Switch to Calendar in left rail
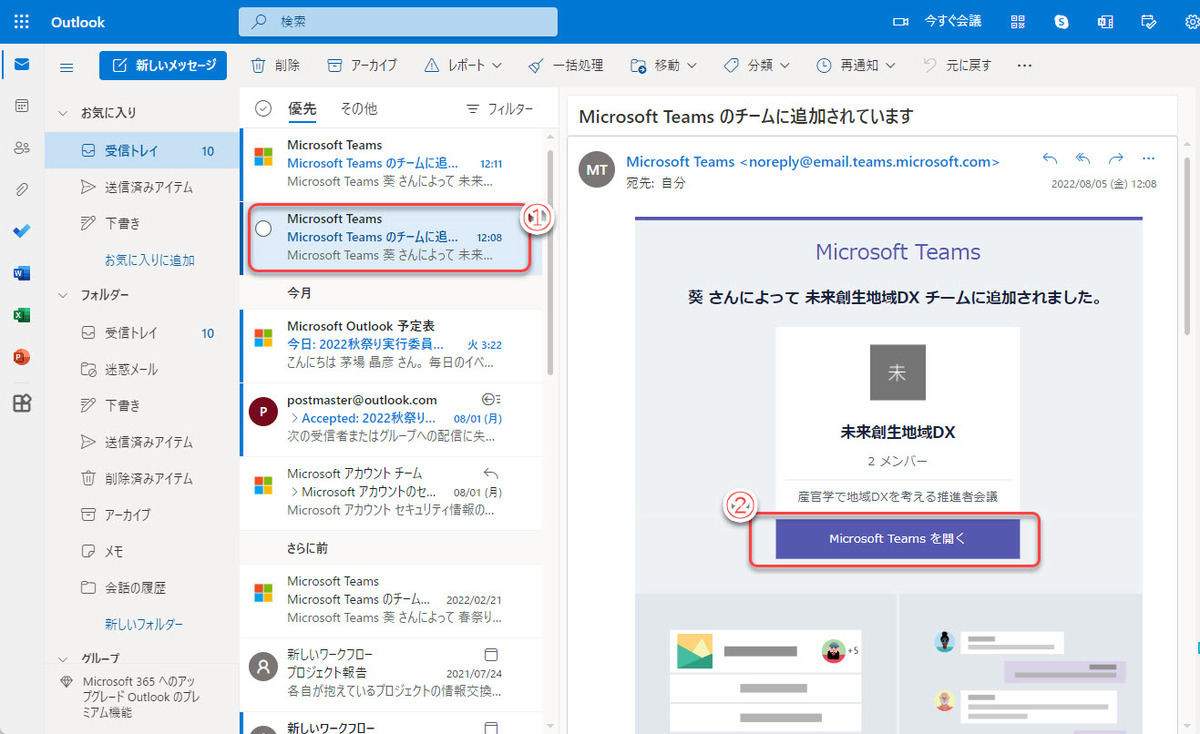Screen dimensions: 1200x734 22,105
